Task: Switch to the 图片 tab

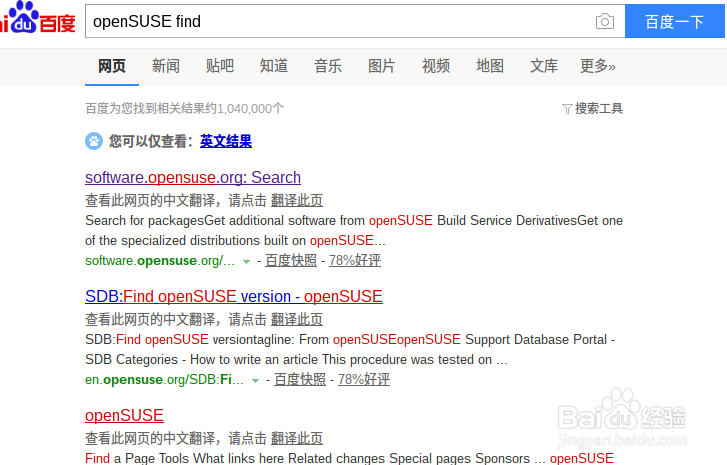Action: point(382,66)
